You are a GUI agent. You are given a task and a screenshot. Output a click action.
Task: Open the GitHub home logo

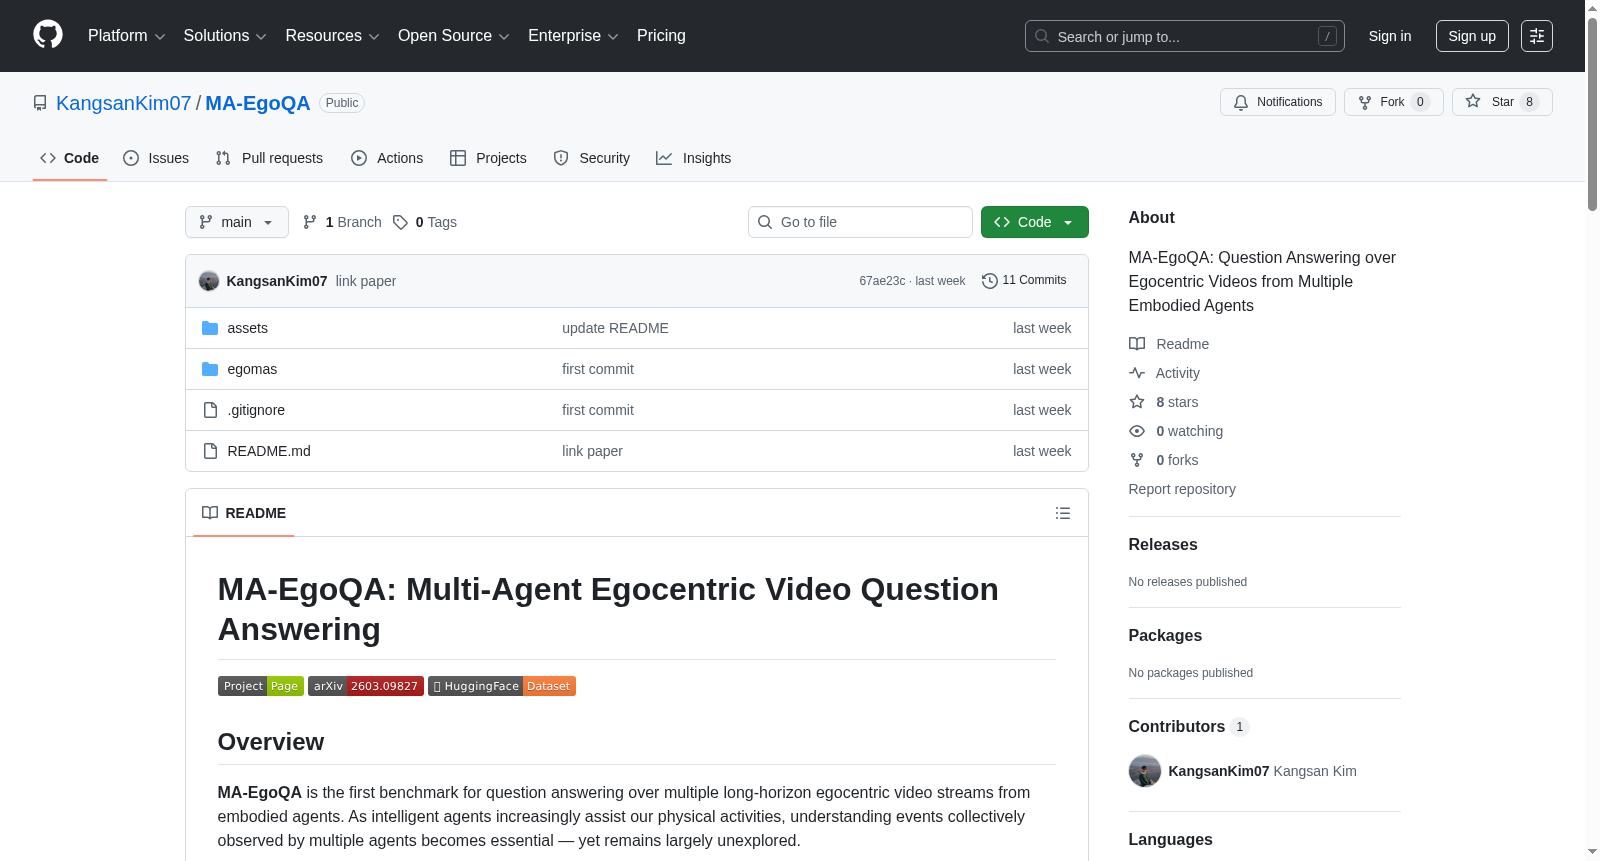click(48, 35)
